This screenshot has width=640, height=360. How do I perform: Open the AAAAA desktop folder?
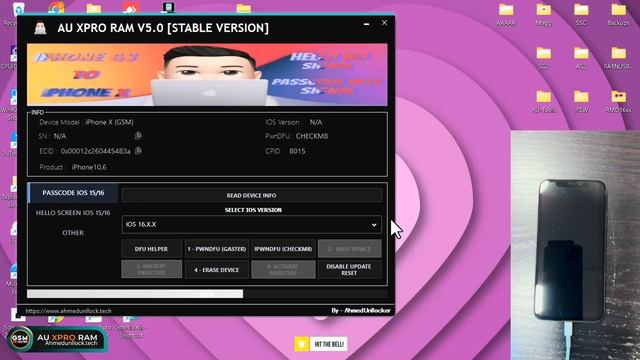506,15
